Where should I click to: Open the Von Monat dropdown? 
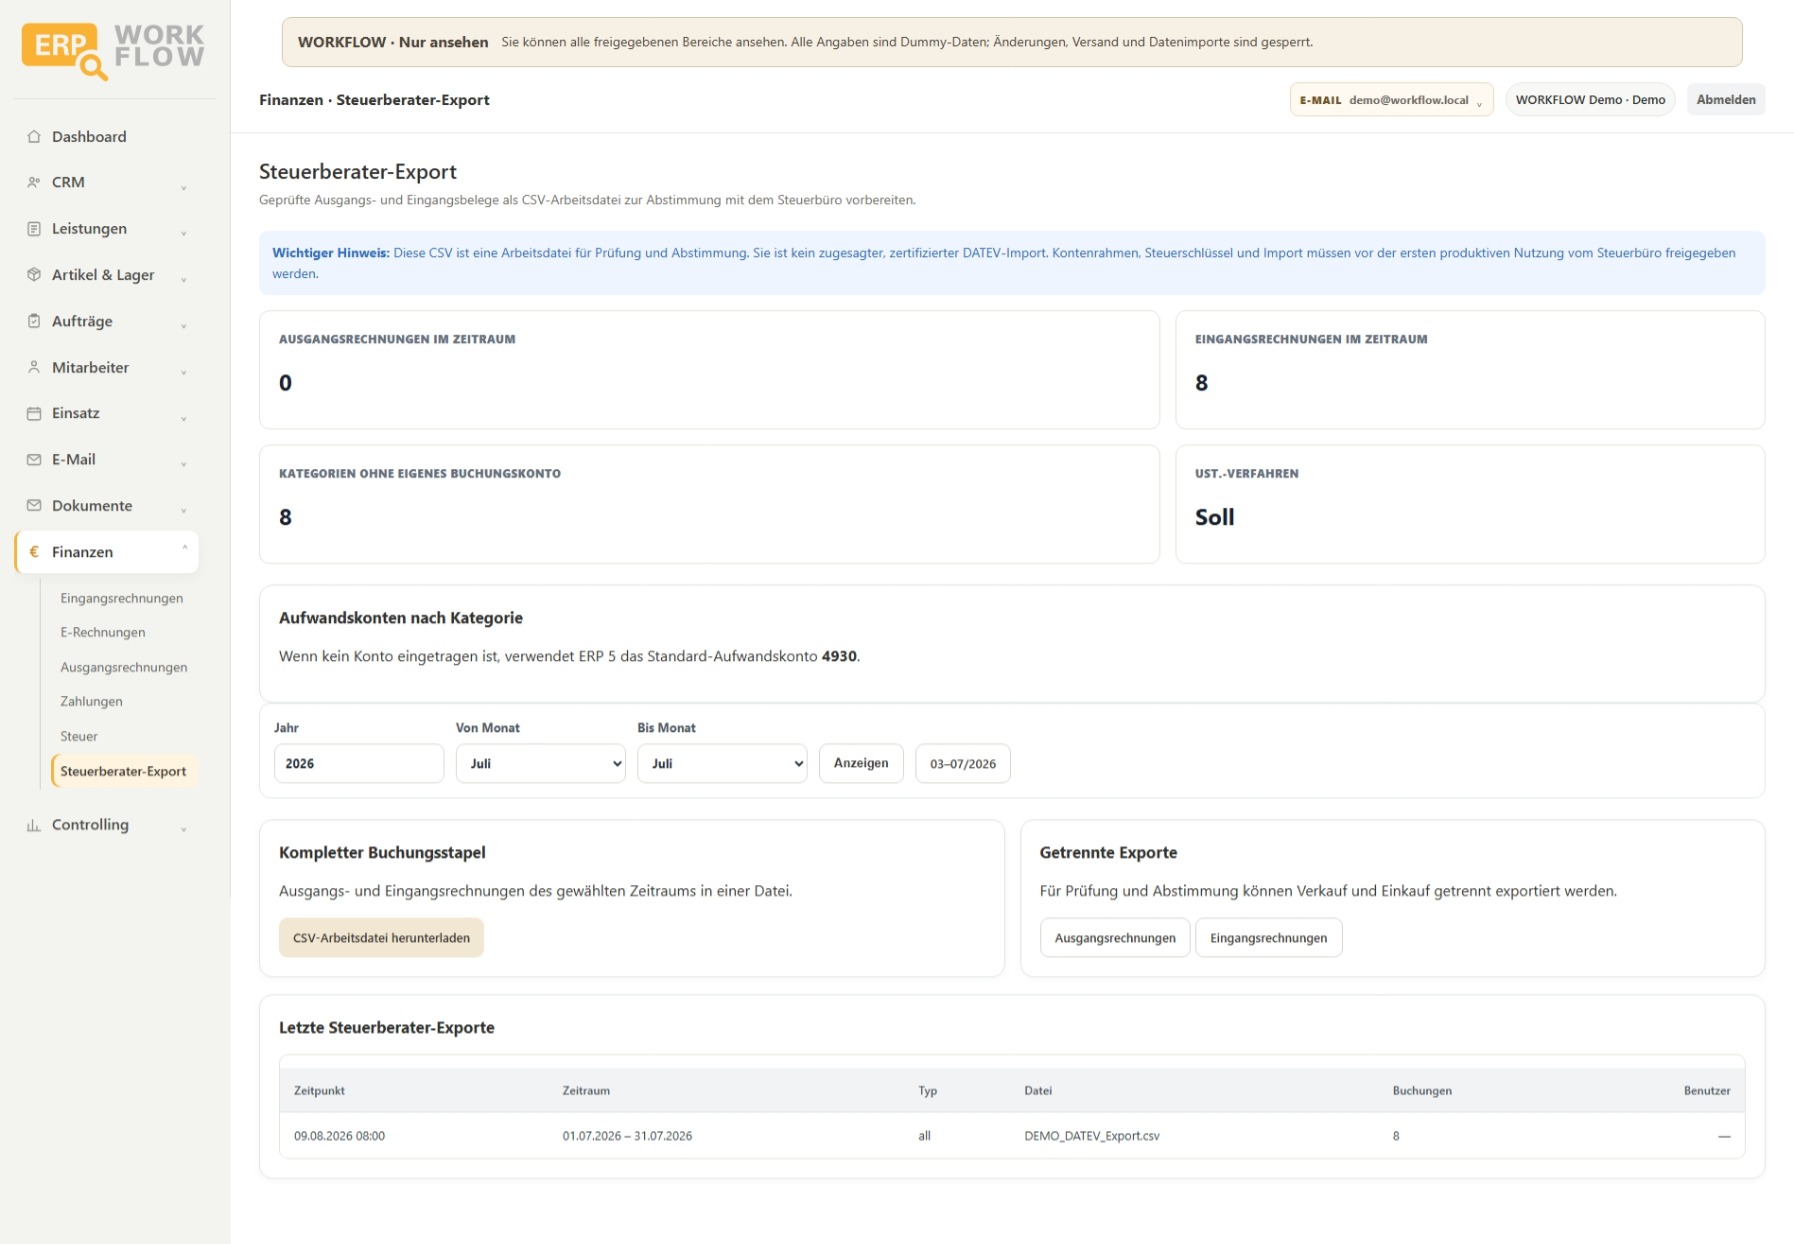point(541,763)
